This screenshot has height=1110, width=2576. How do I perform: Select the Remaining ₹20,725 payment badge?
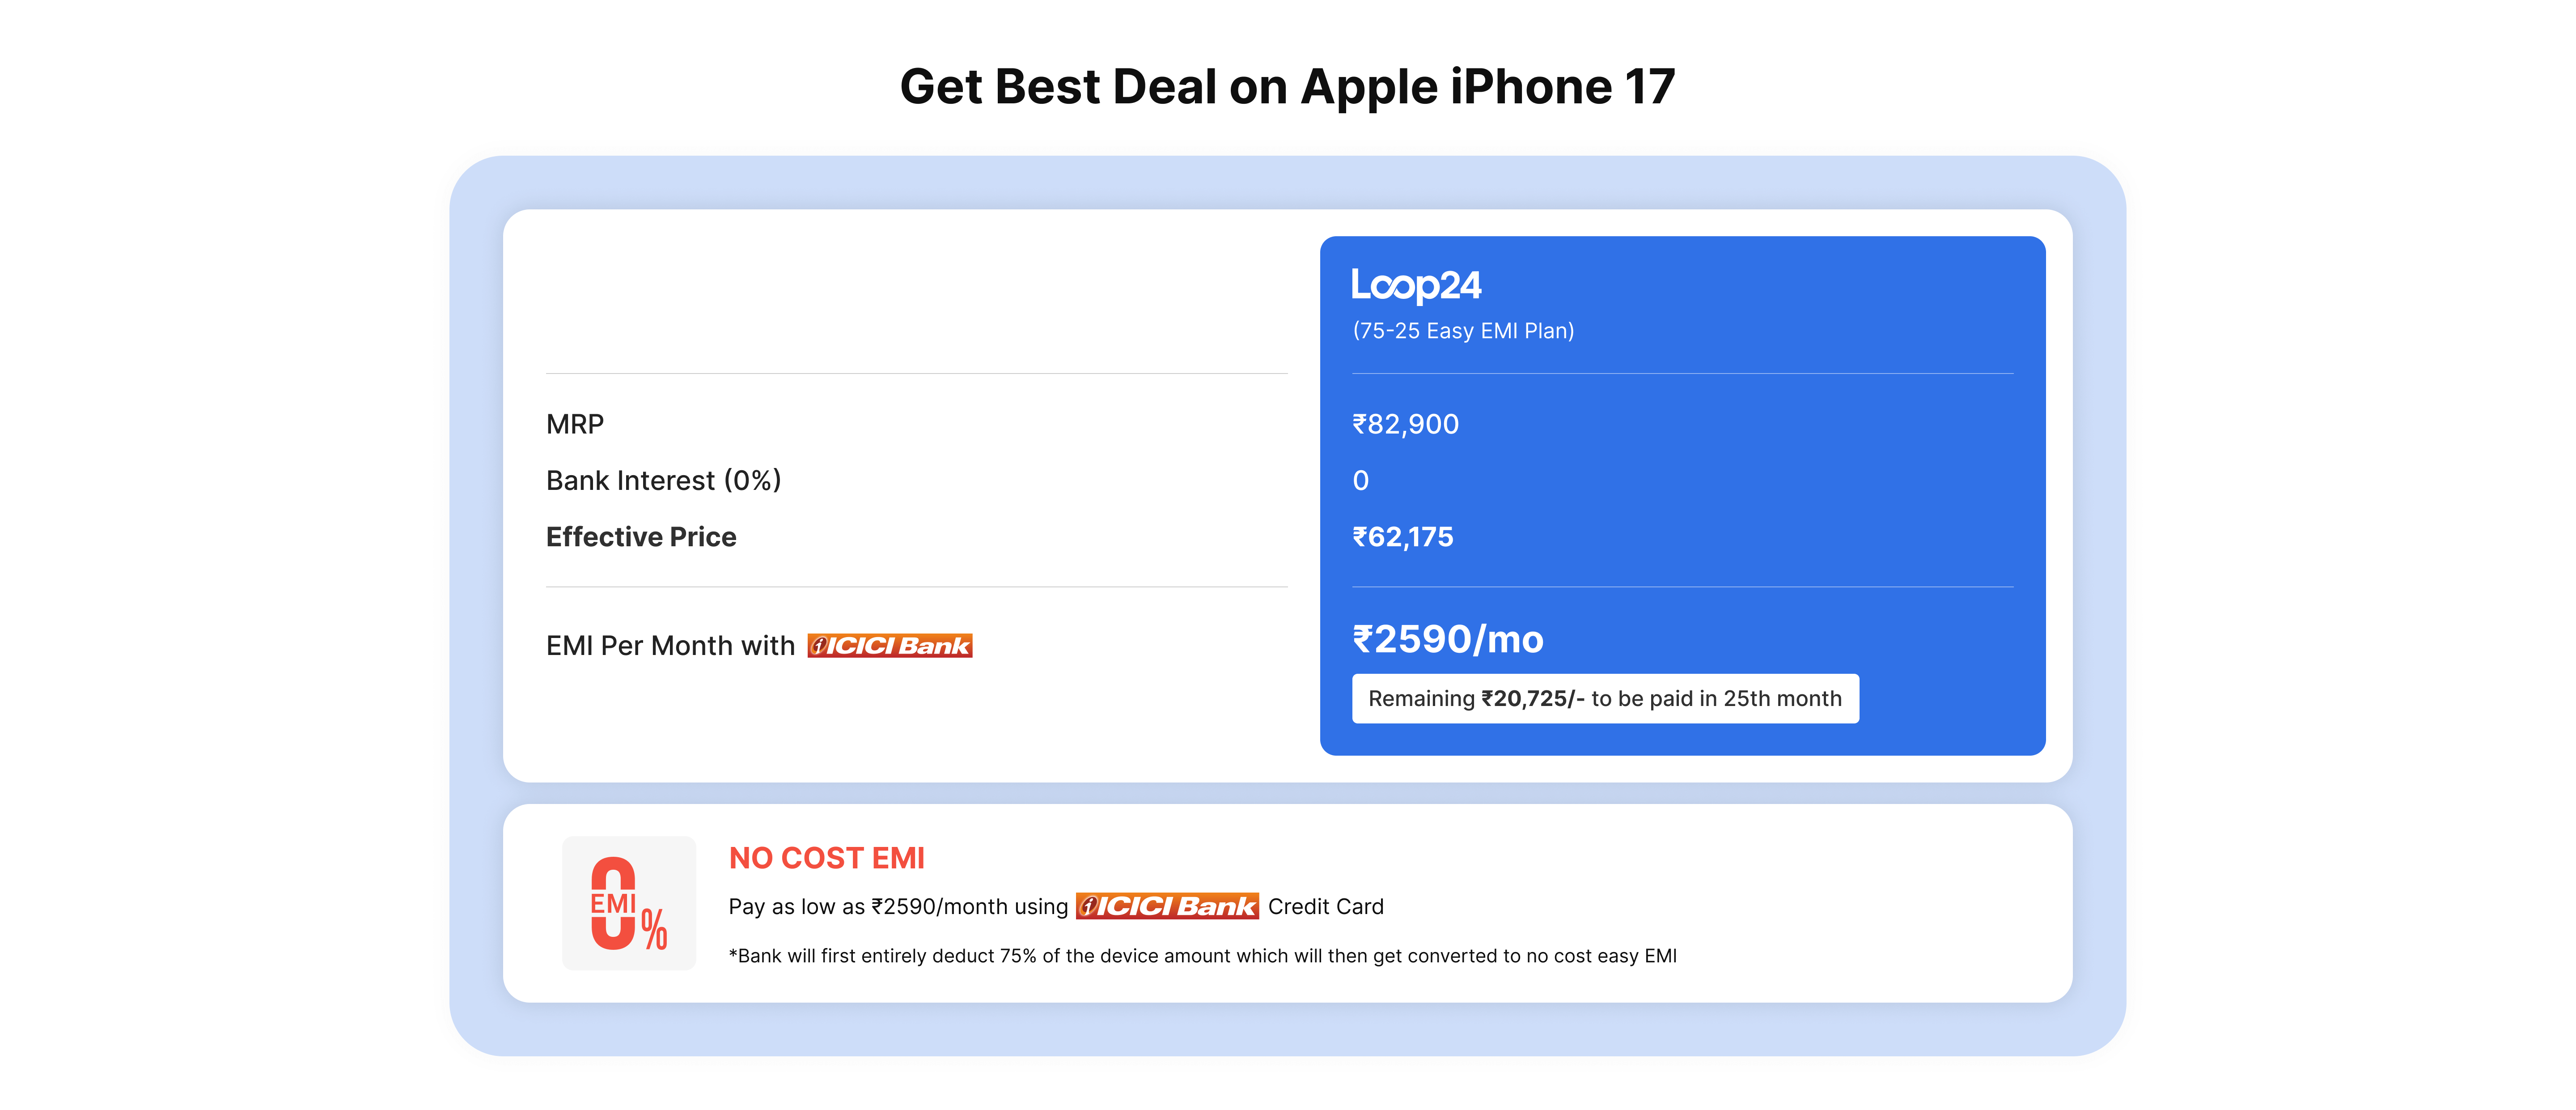click(1604, 698)
